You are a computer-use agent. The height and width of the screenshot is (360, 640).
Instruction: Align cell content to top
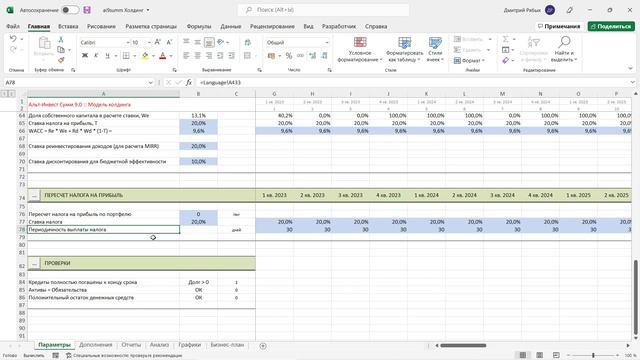coord(186,42)
